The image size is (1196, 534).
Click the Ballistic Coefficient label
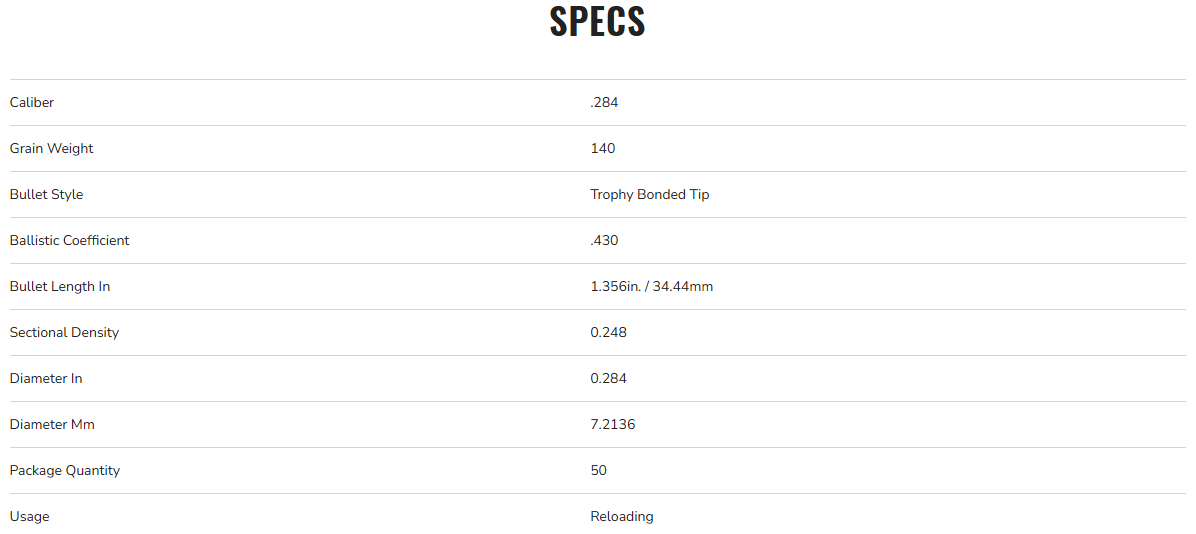click(x=69, y=240)
